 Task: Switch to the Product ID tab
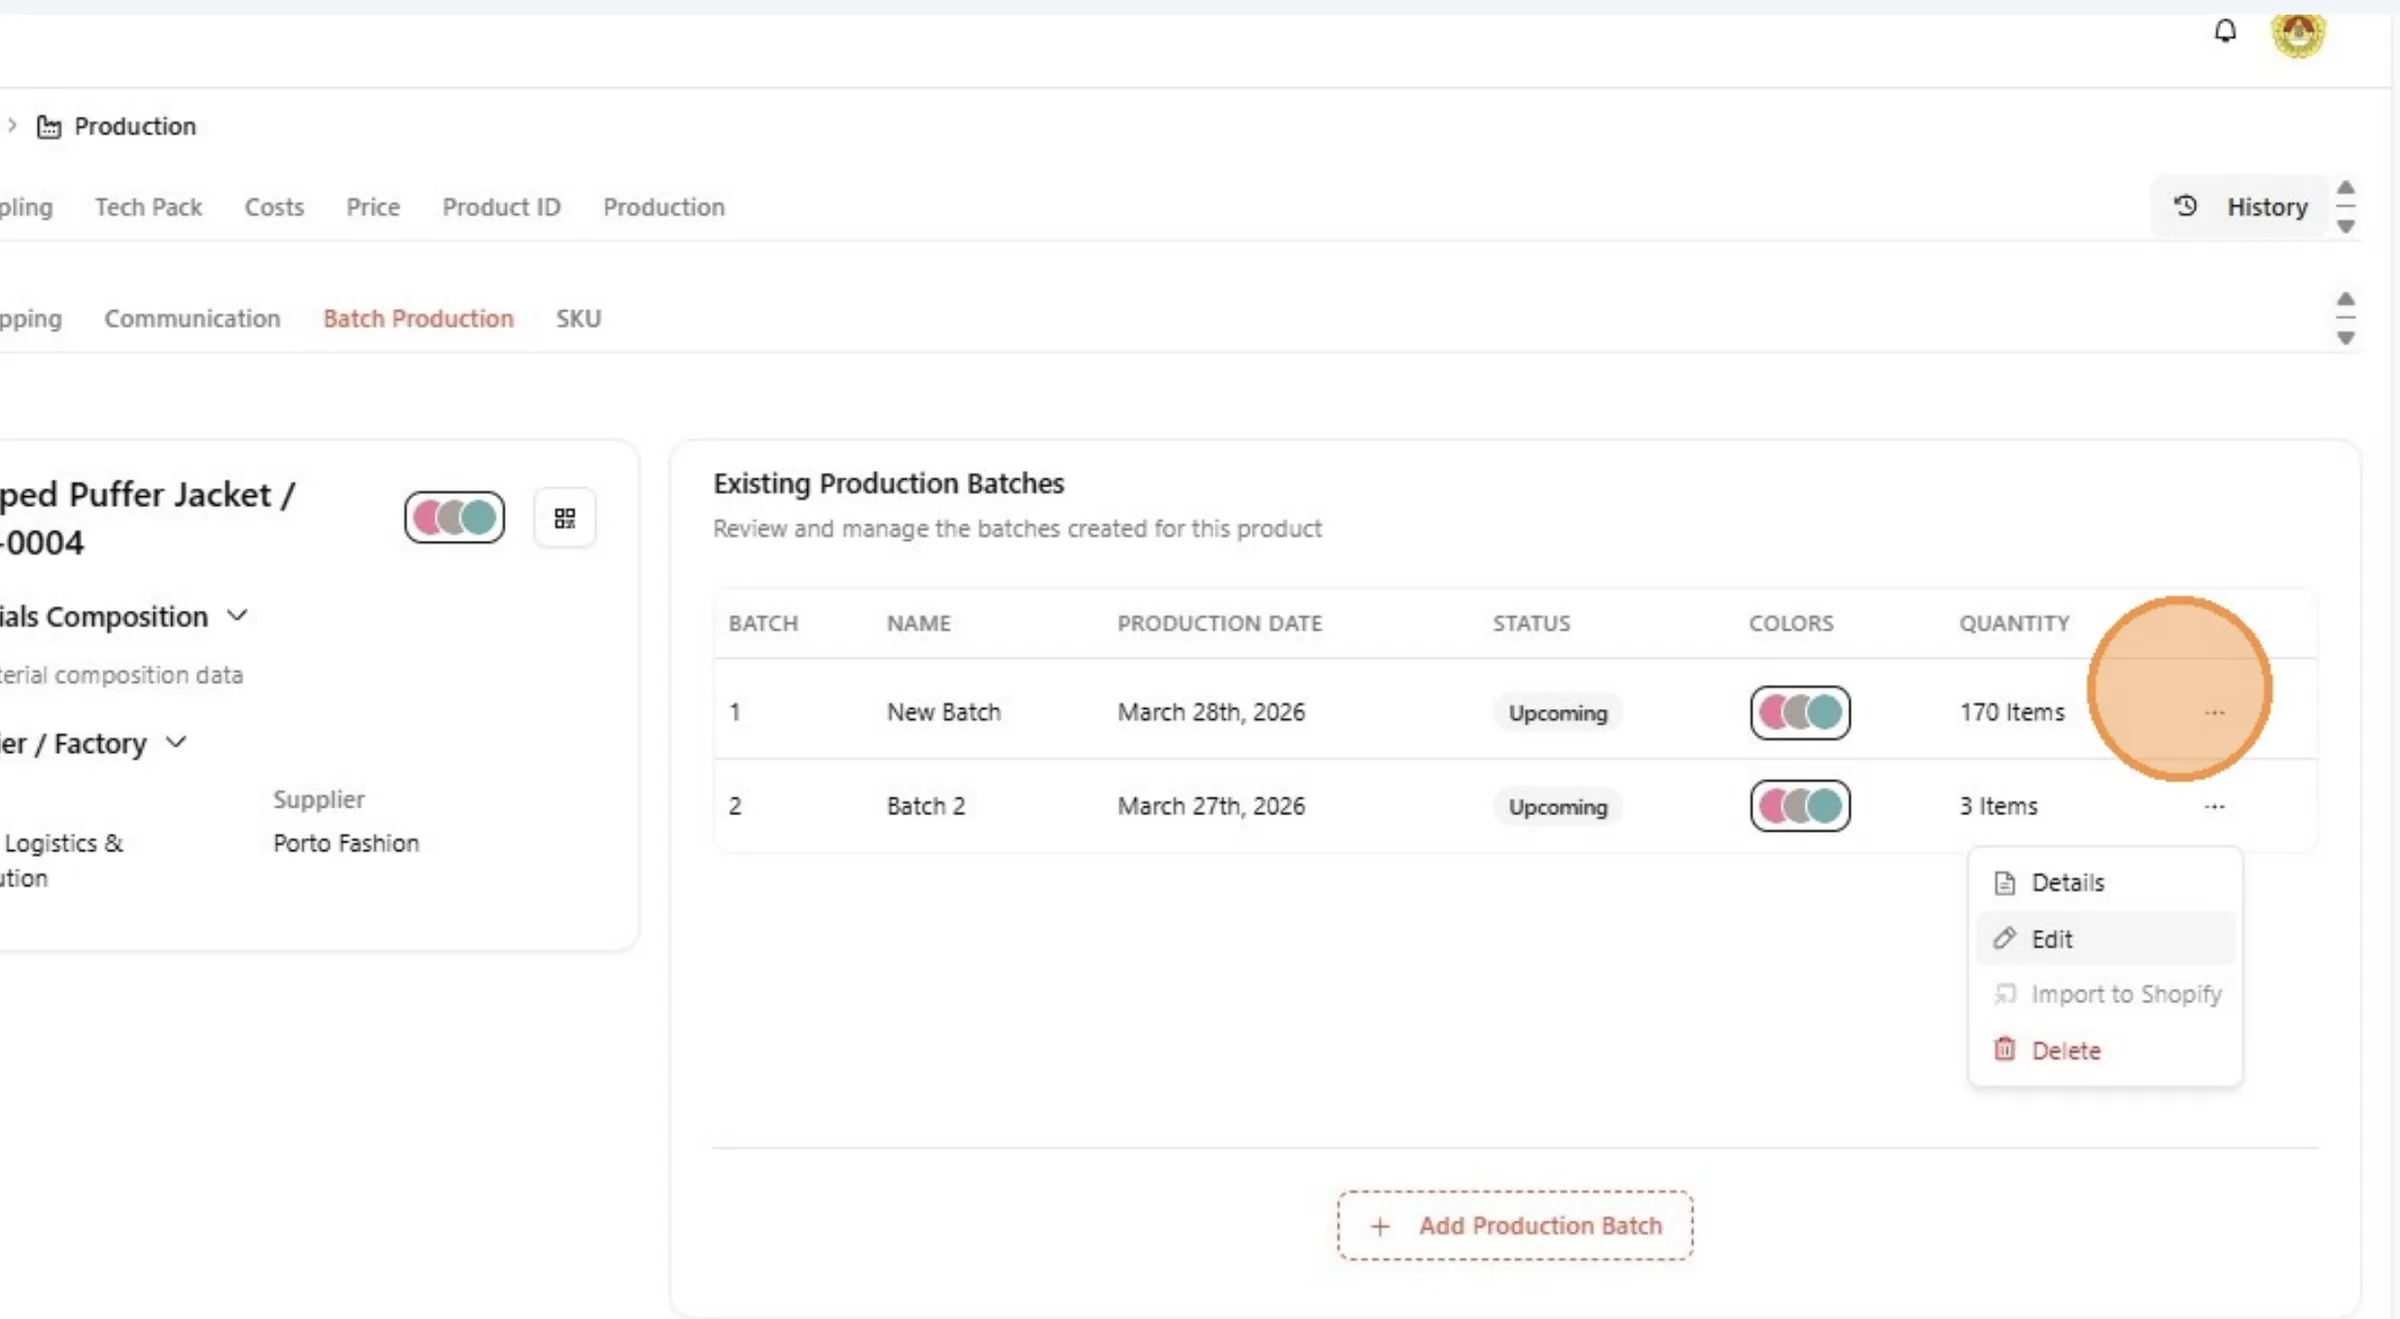tap(501, 207)
